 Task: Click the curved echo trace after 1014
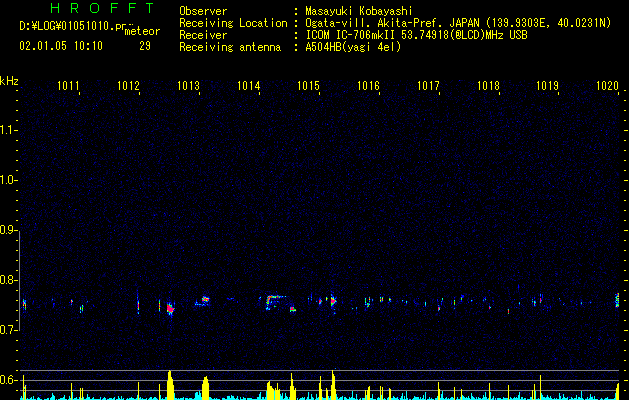coord(276,303)
